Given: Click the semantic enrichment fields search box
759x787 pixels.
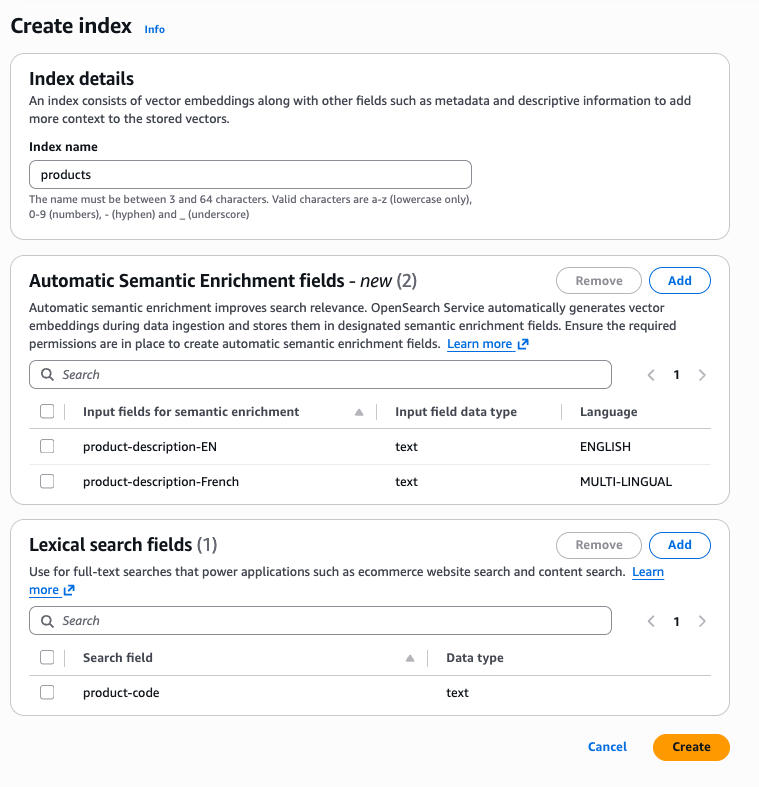Looking at the screenshot, I should 320,375.
